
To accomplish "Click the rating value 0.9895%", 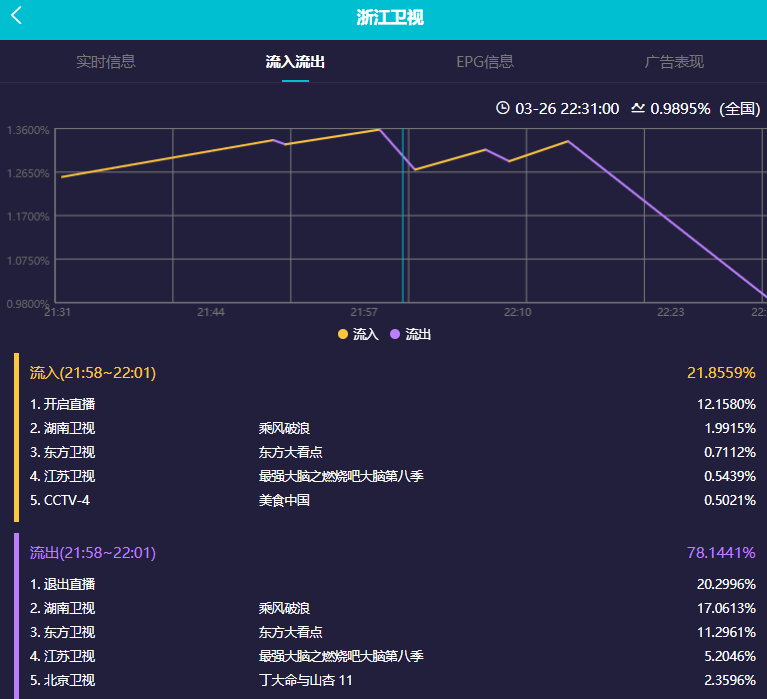I will coord(680,108).
